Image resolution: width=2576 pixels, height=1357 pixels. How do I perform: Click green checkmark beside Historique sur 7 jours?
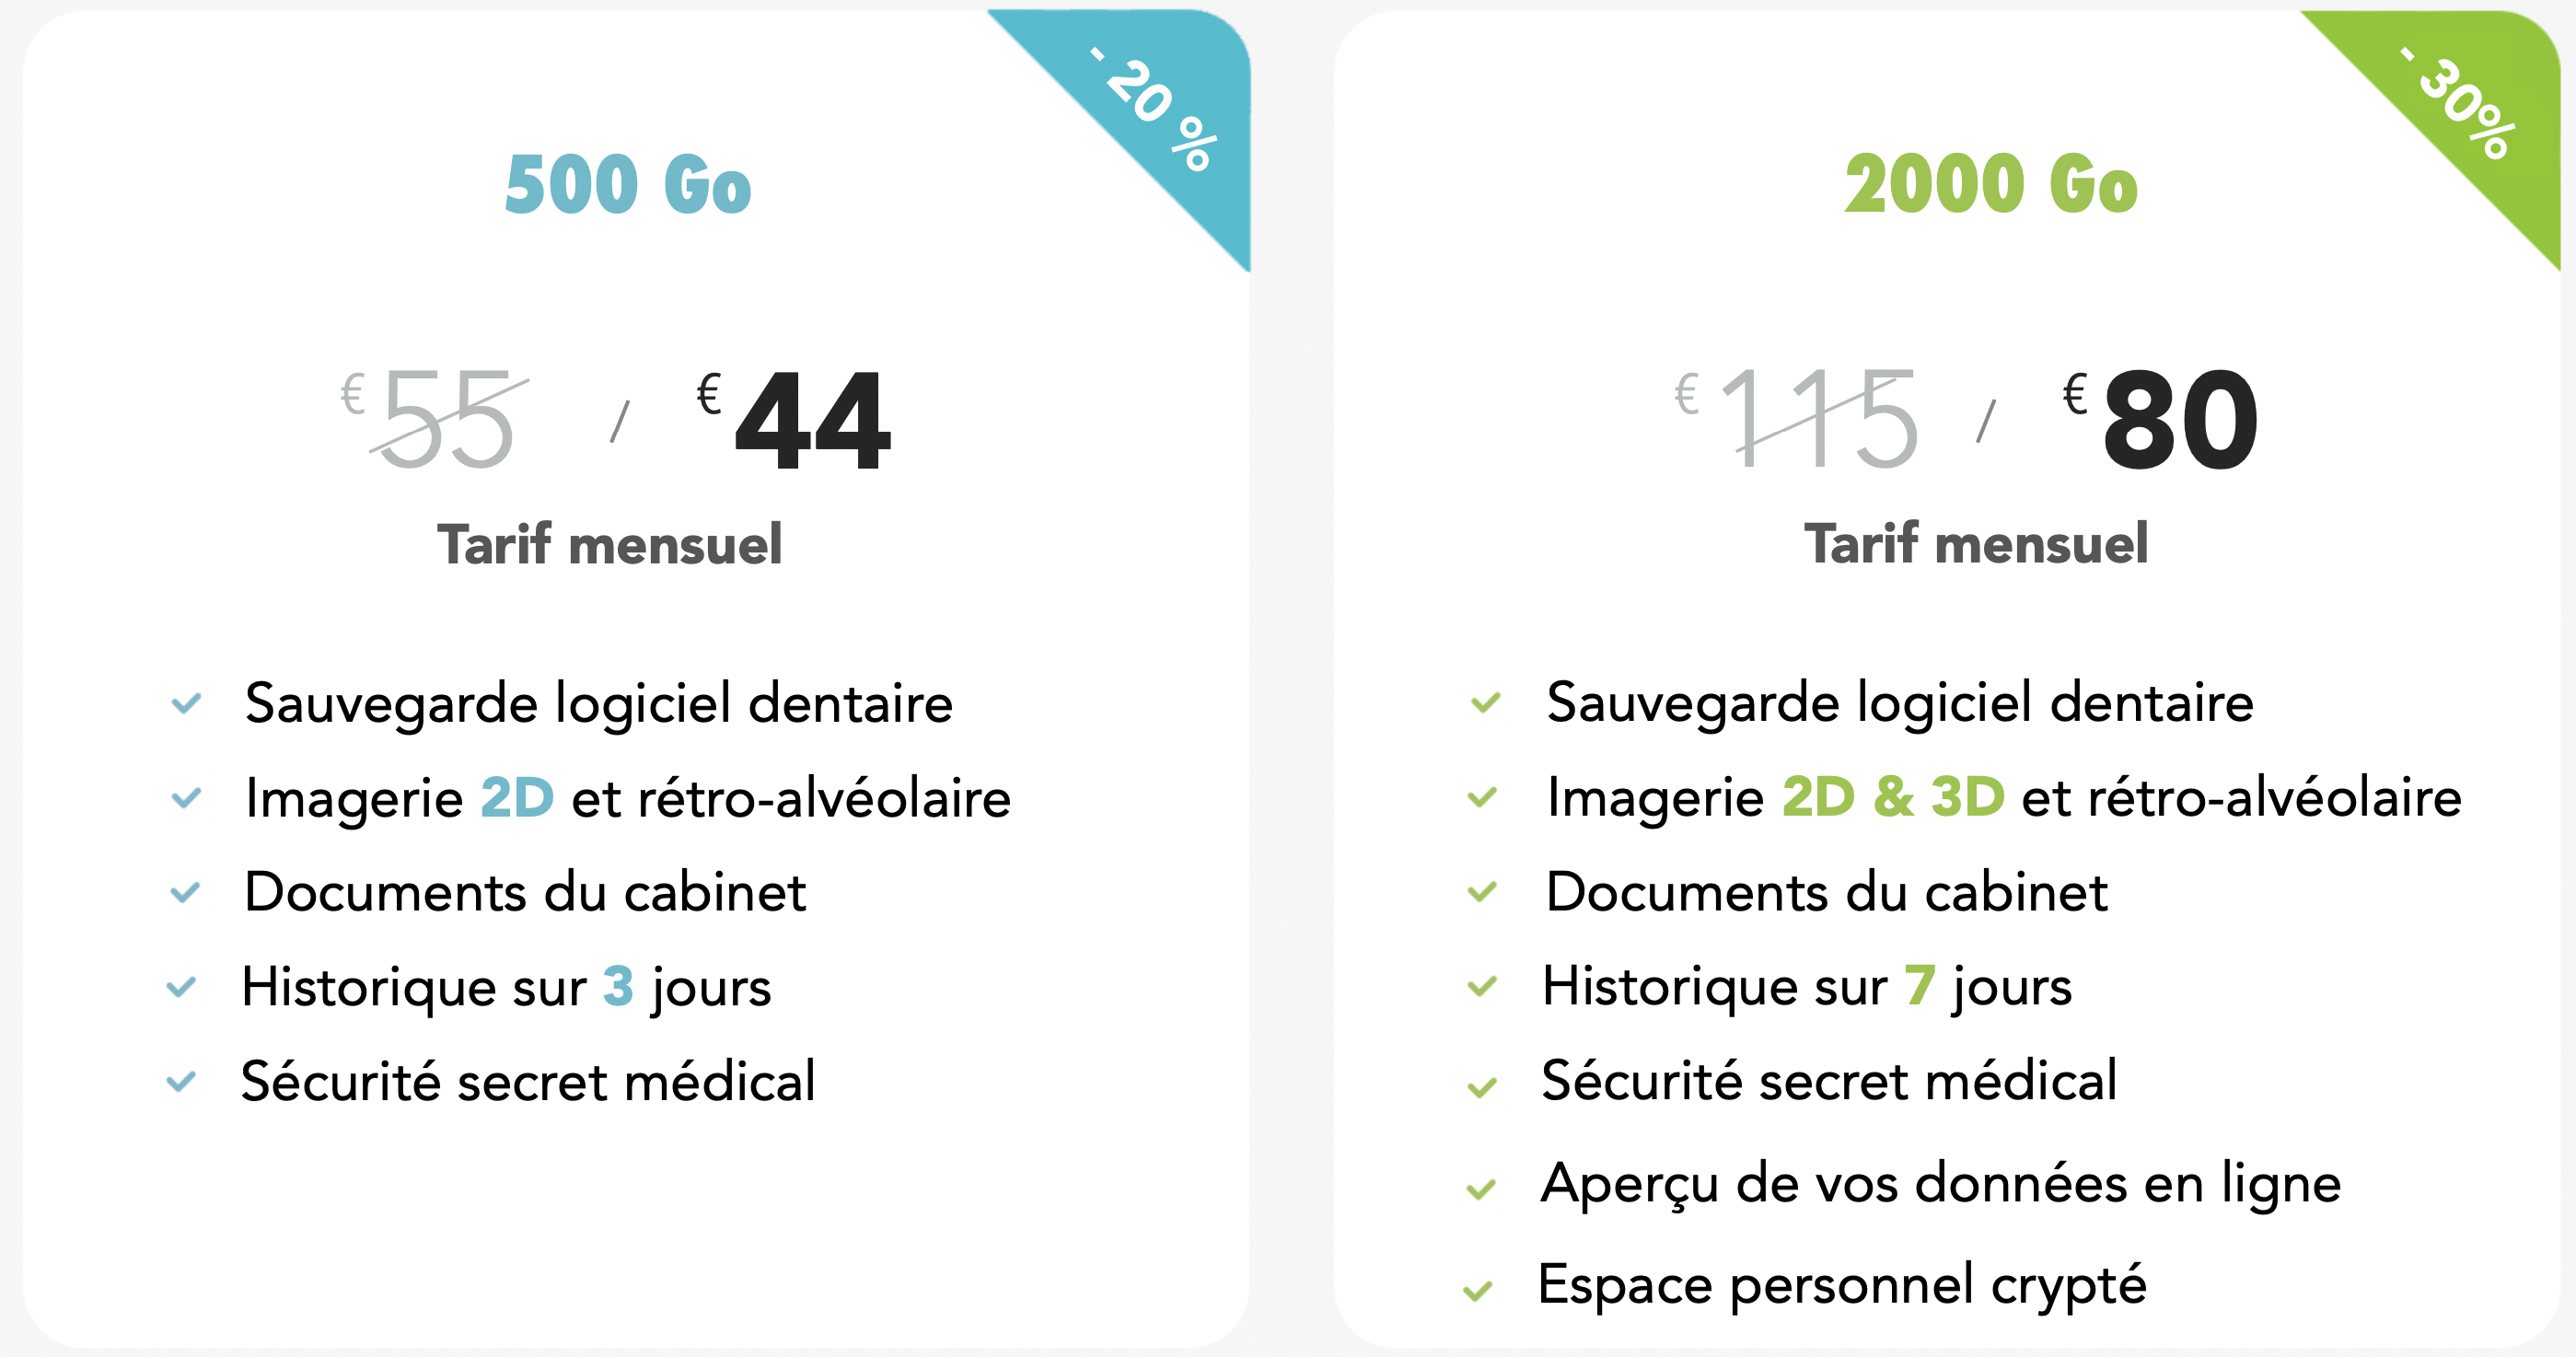[x=1482, y=986]
